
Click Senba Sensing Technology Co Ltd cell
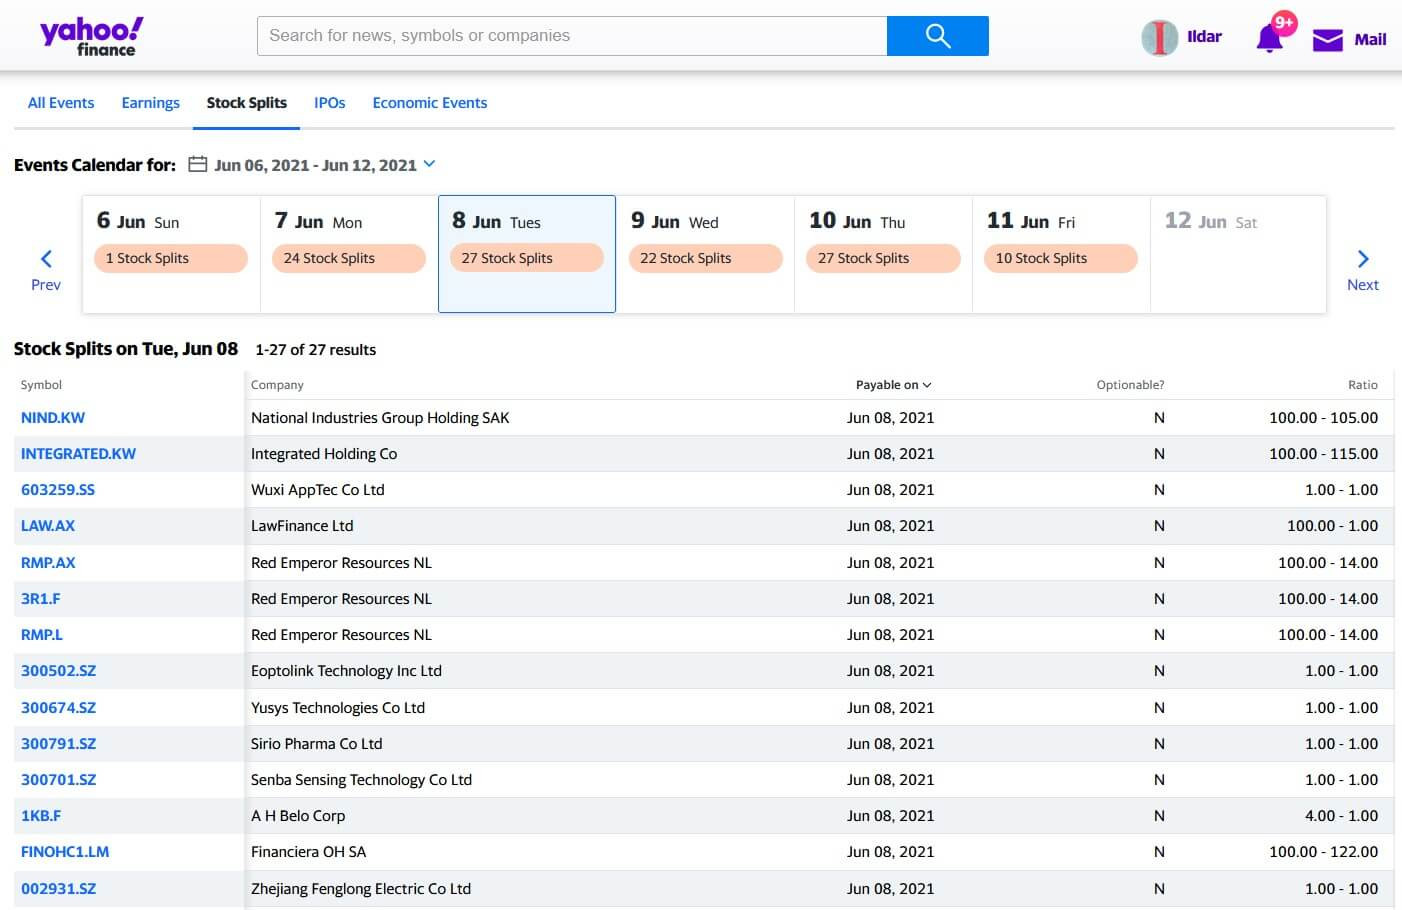(361, 780)
